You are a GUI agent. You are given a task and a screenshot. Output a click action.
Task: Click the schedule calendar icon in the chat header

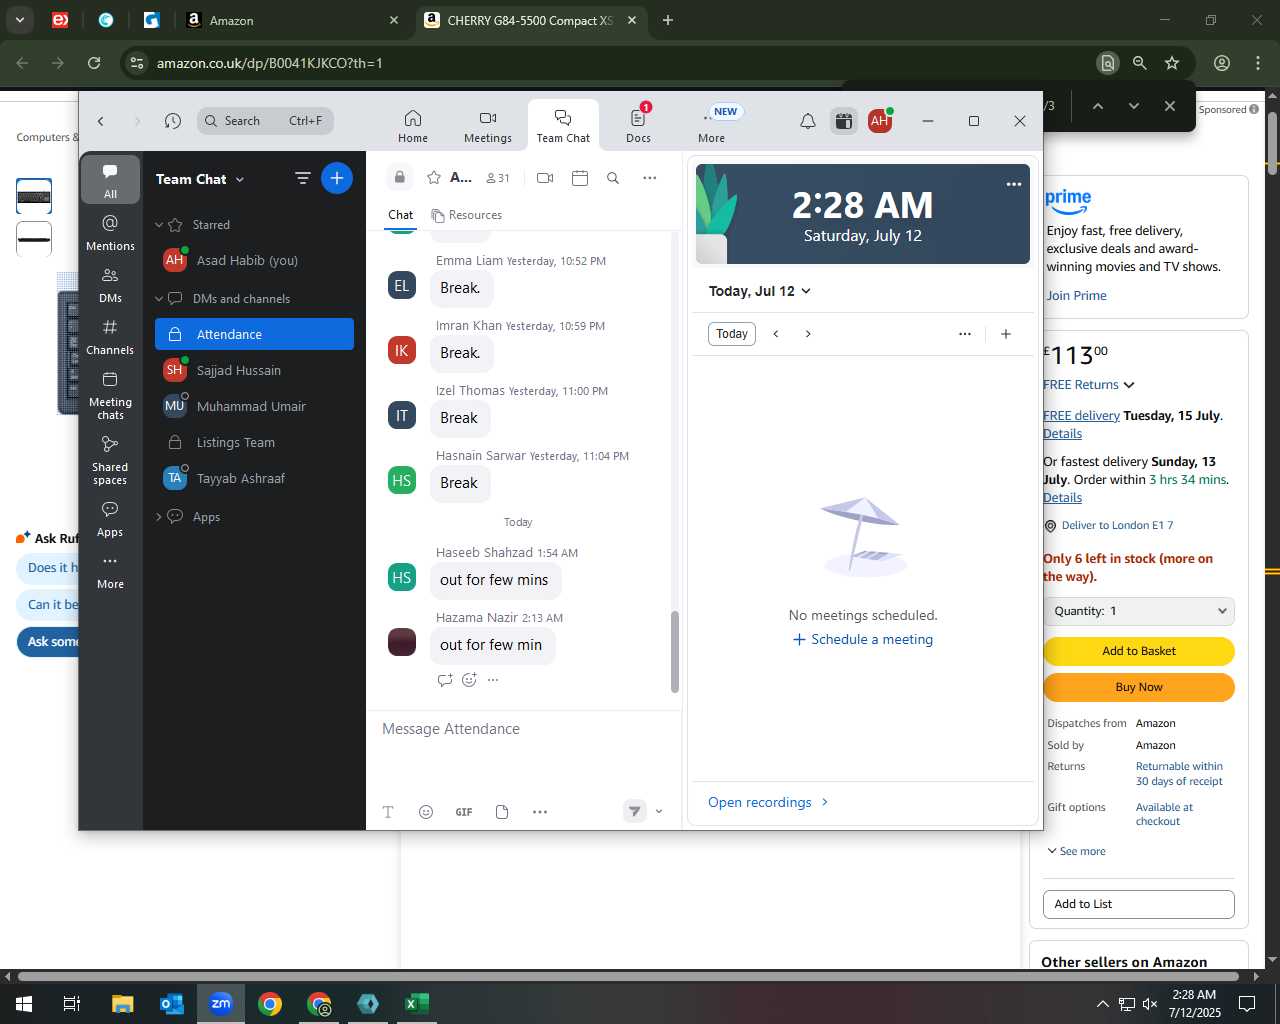580,178
